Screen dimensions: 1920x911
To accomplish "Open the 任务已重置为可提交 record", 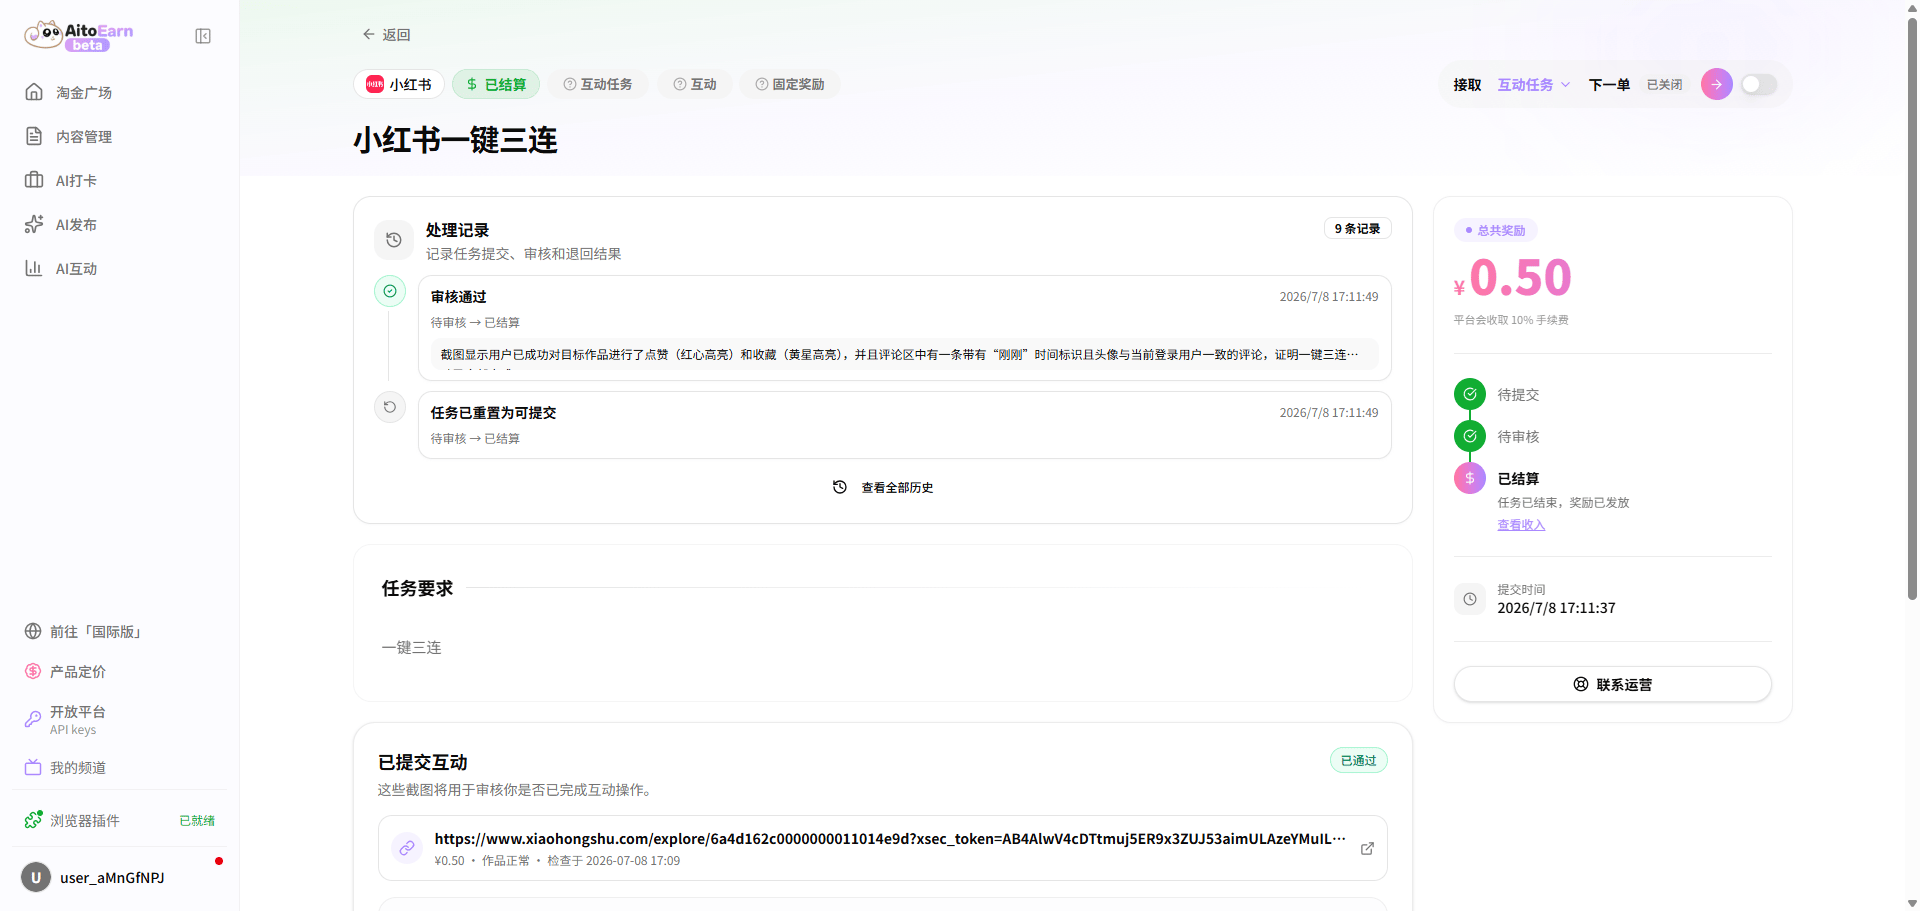I will (x=905, y=425).
